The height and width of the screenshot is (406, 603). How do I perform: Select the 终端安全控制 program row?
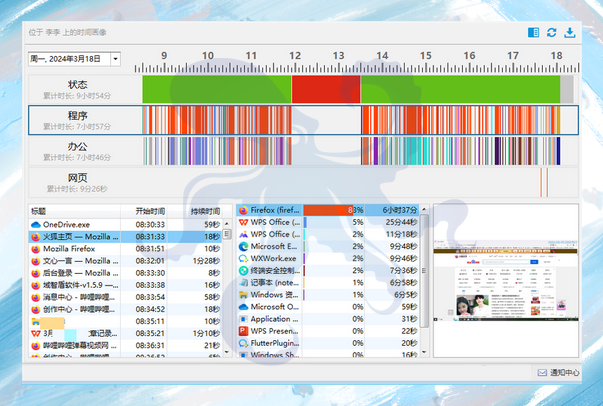(x=275, y=270)
